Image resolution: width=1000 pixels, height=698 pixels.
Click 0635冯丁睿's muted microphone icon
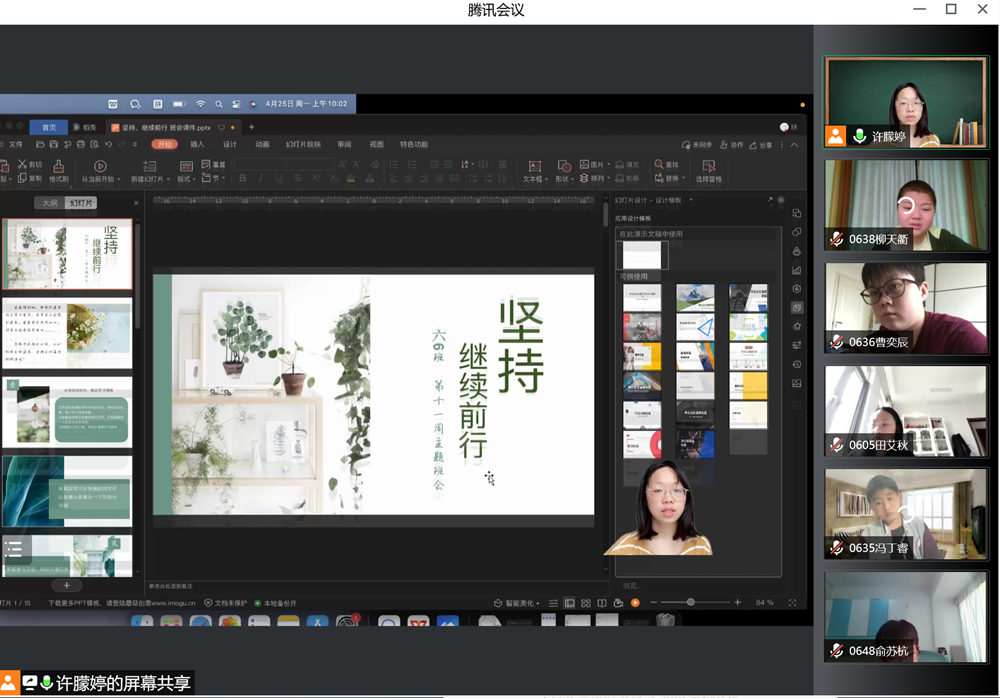[837, 547]
